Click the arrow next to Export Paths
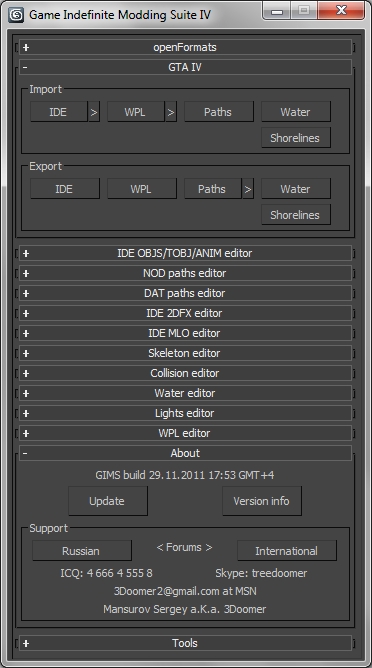This screenshot has width=372, height=668. tap(248, 189)
